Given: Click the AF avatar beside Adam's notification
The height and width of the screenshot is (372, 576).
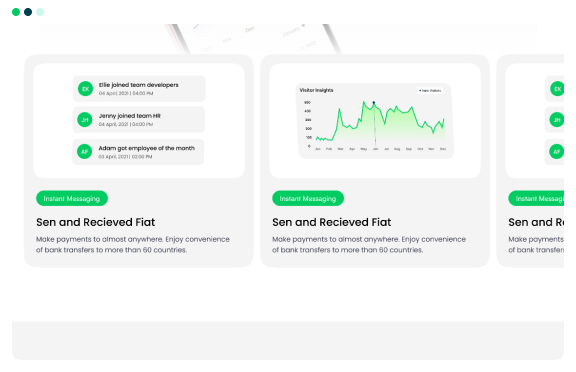Looking at the screenshot, I should pyautogui.click(x=84, y=152).
